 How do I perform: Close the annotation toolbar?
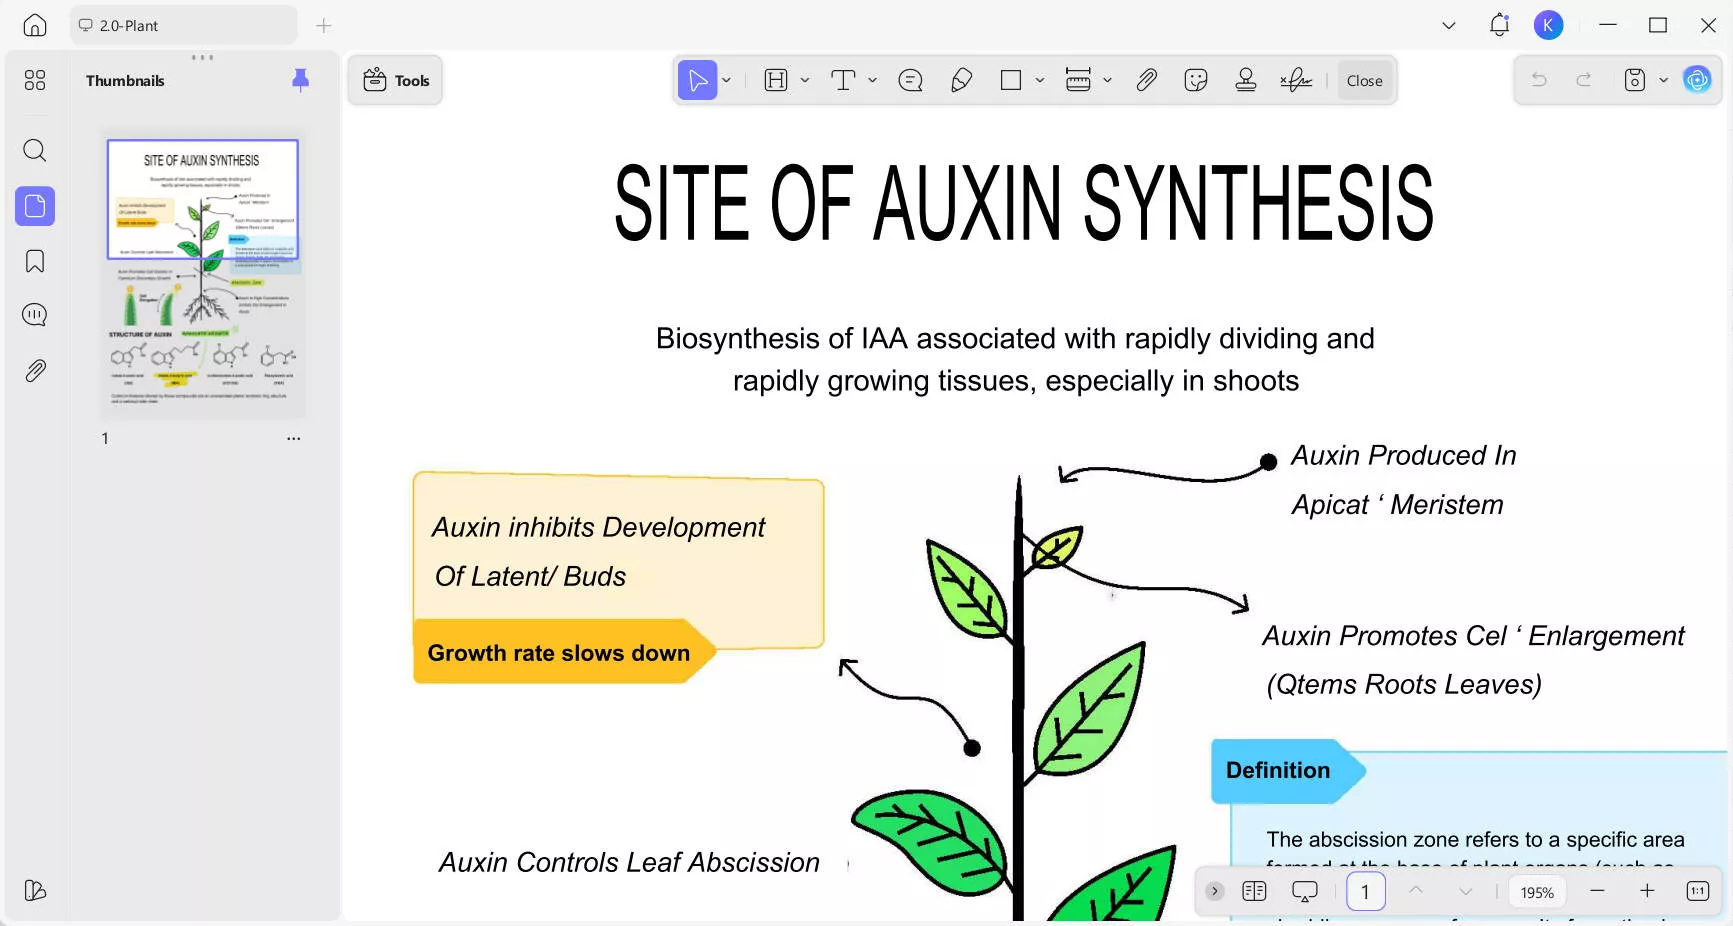pyautogui.click(x=1364, y=80)
